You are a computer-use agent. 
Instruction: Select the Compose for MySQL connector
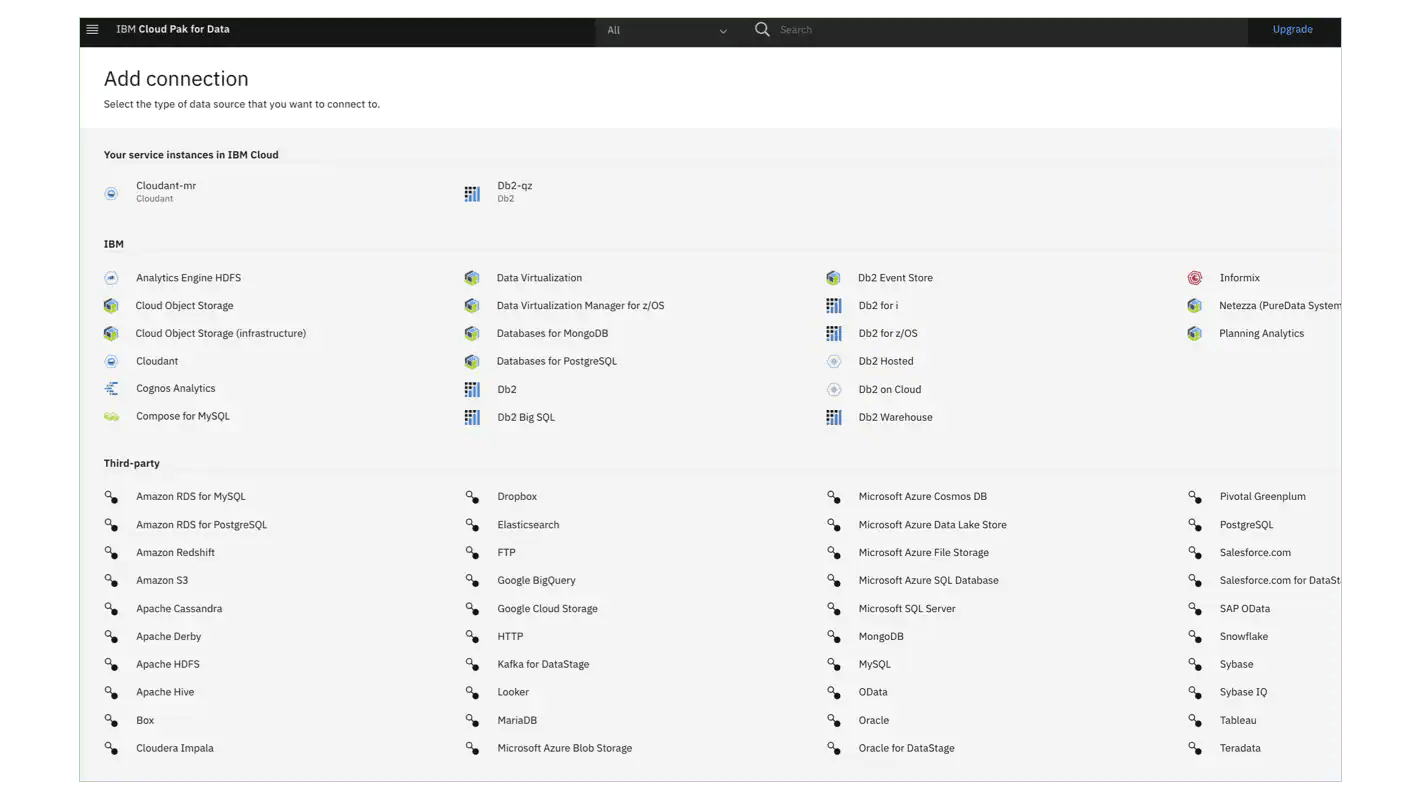coord(184,416)
